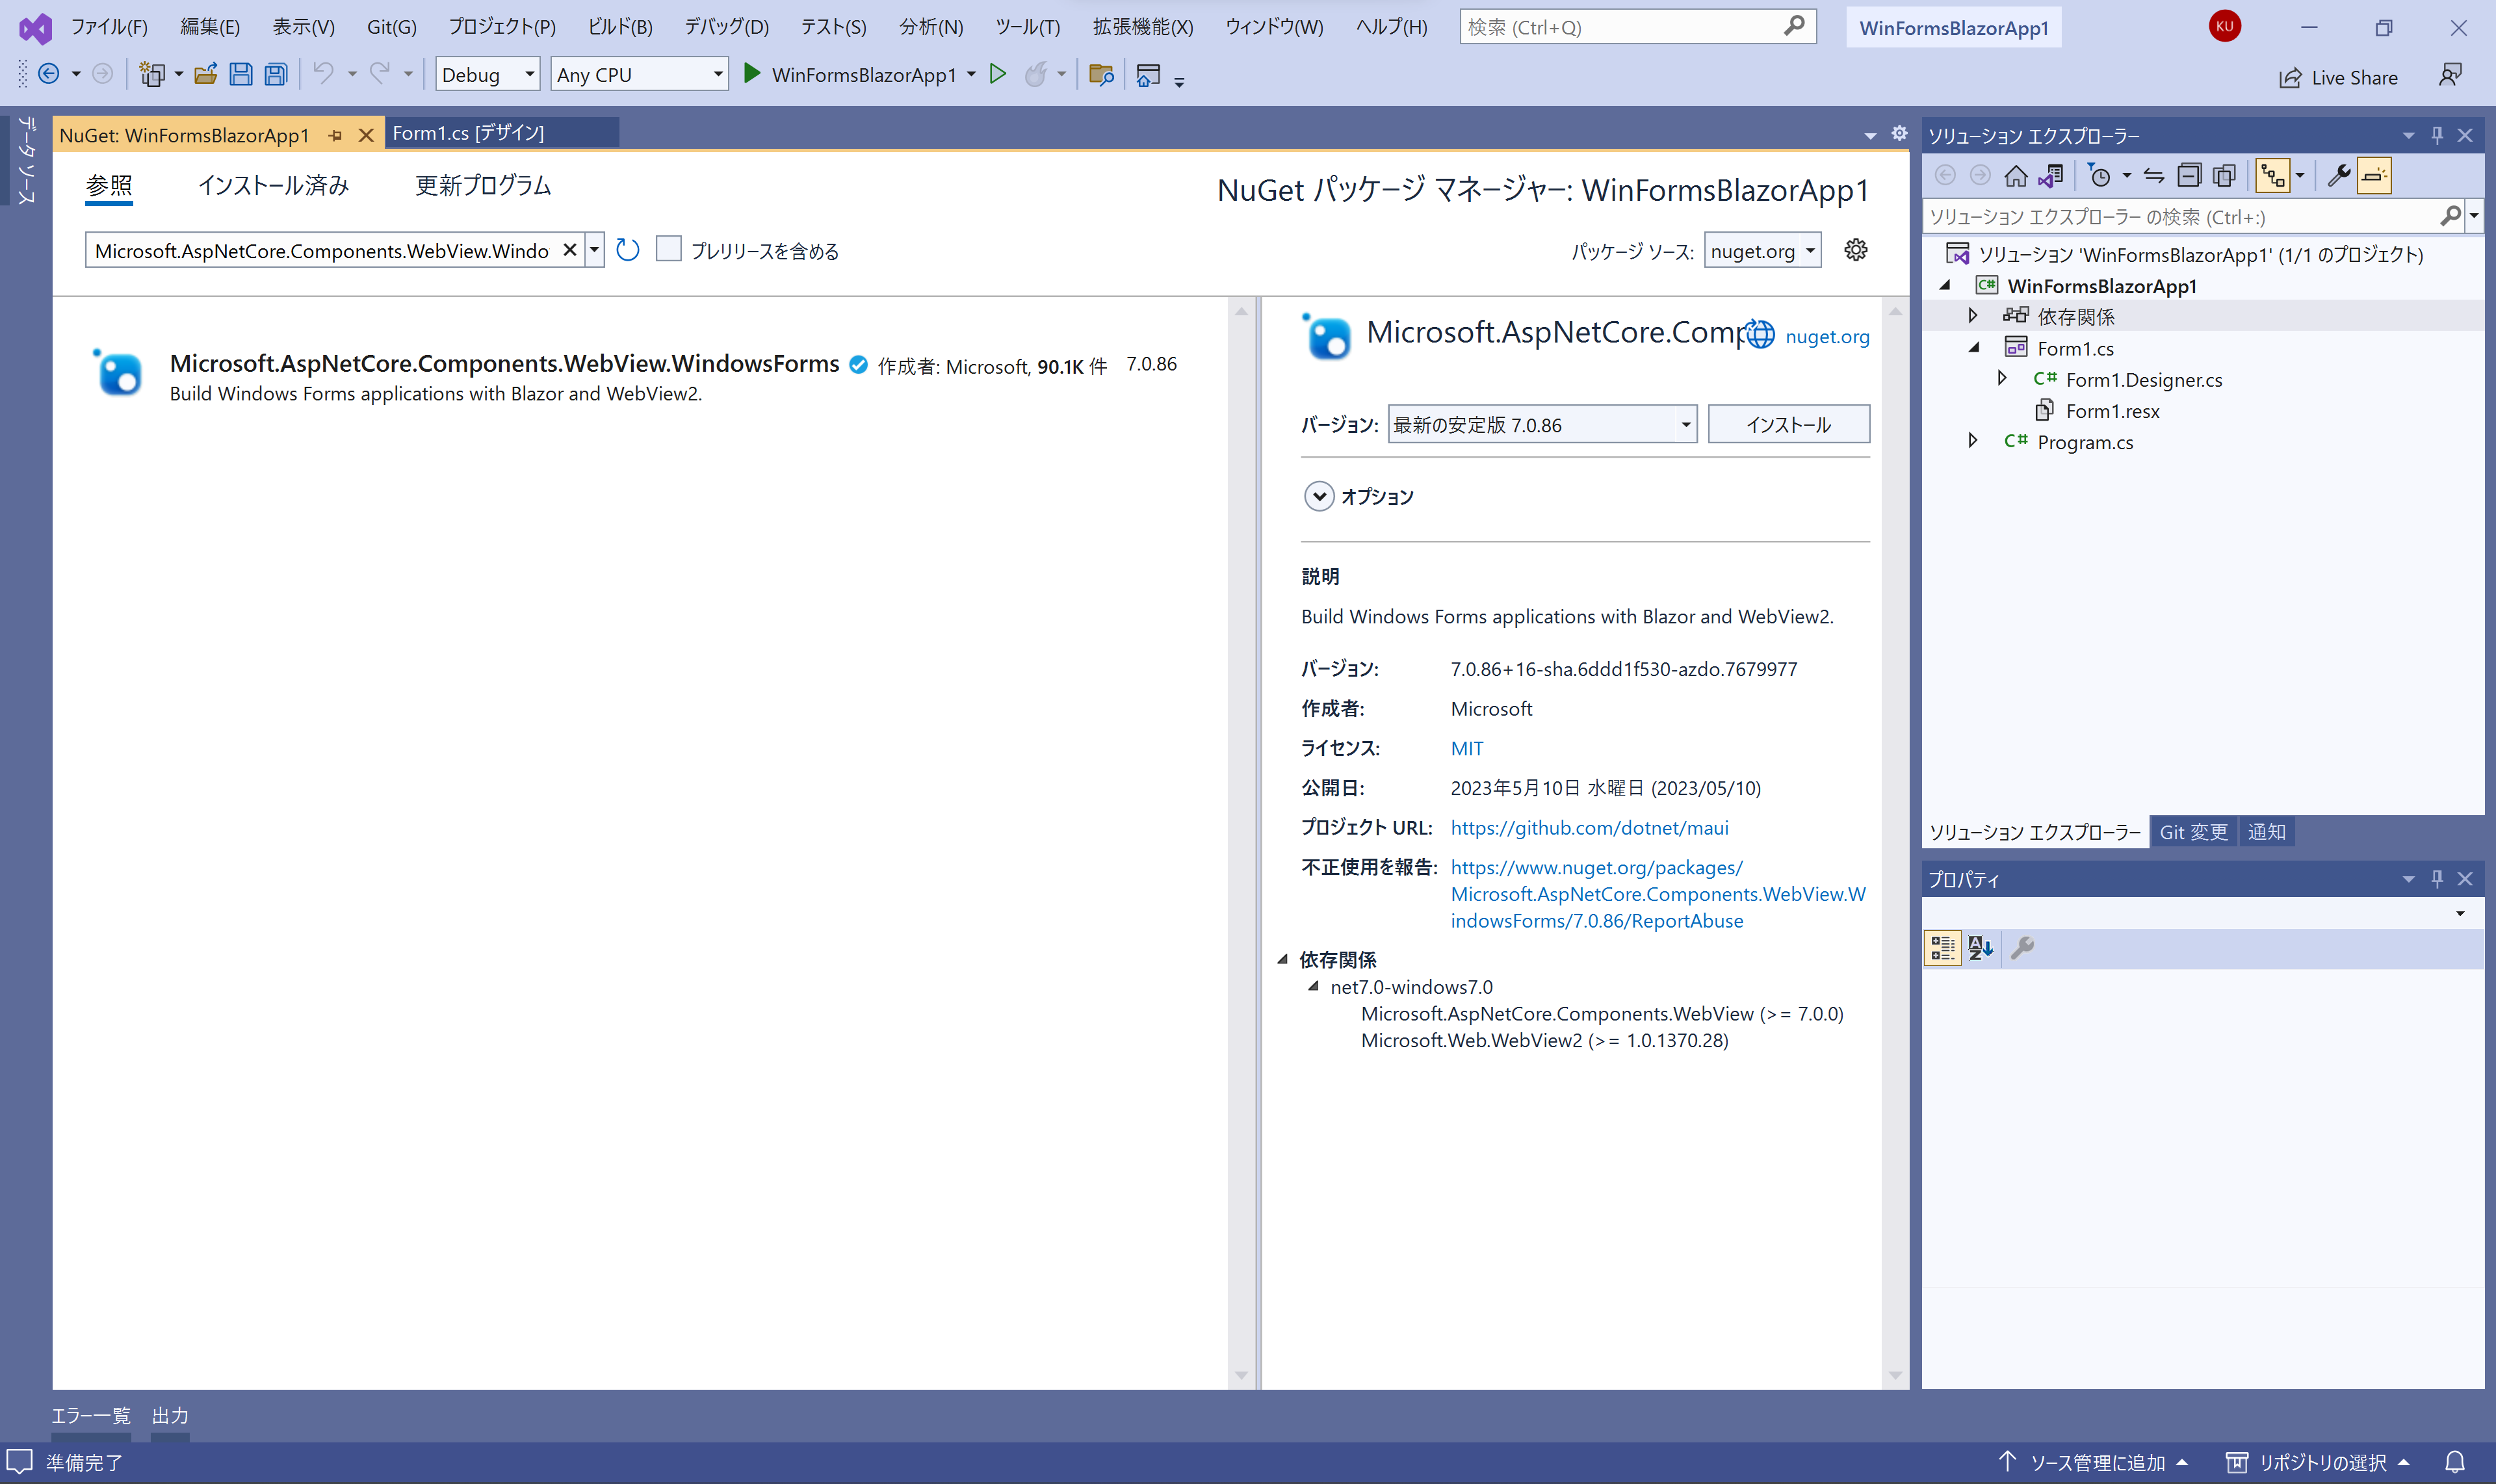2496x1484 pixels.
Task: Click Solution Explorer home icon
Action: click(x=2016, y=176)
